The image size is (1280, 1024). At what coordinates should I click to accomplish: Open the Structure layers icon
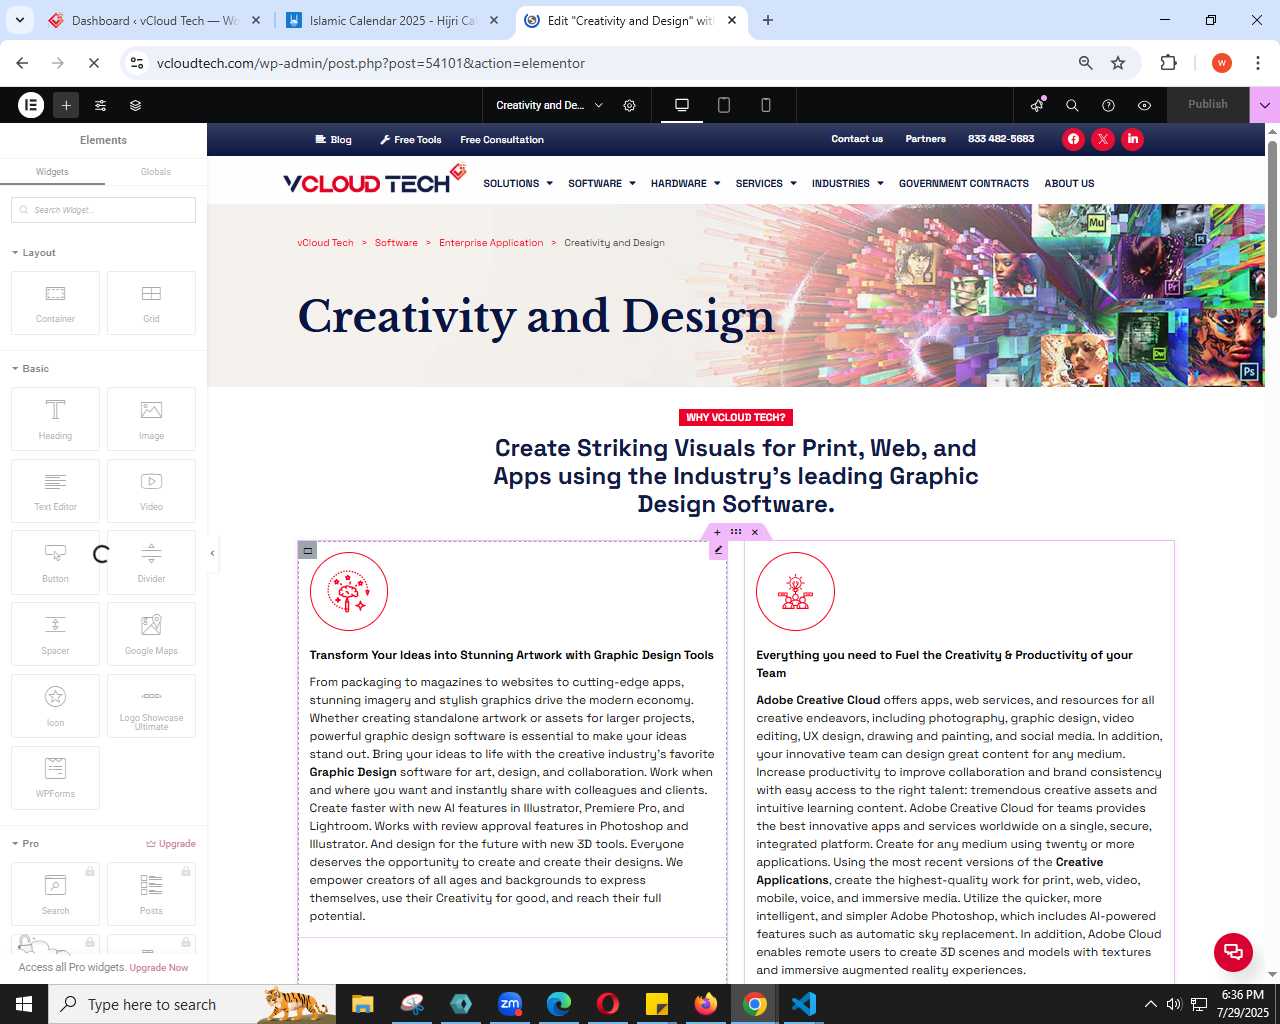(135, 105)
